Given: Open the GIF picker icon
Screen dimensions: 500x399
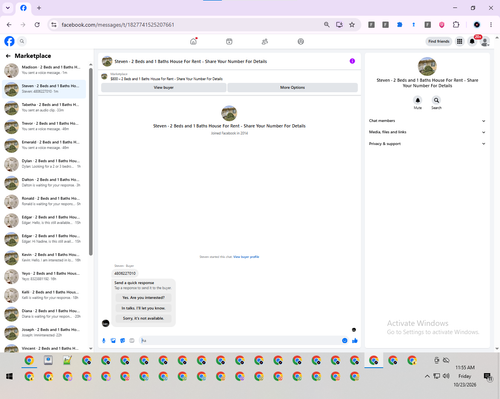Looking at the screenshot, I should (132, 340).
